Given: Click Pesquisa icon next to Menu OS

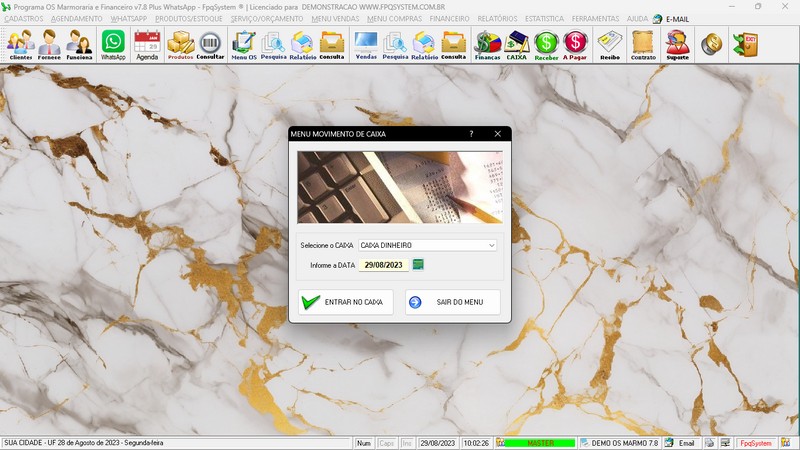Looking at the screenshot, I should tap(273, 44).
